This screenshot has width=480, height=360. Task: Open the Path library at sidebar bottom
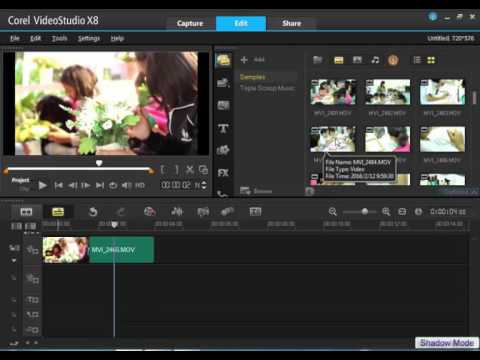(223, 193)
